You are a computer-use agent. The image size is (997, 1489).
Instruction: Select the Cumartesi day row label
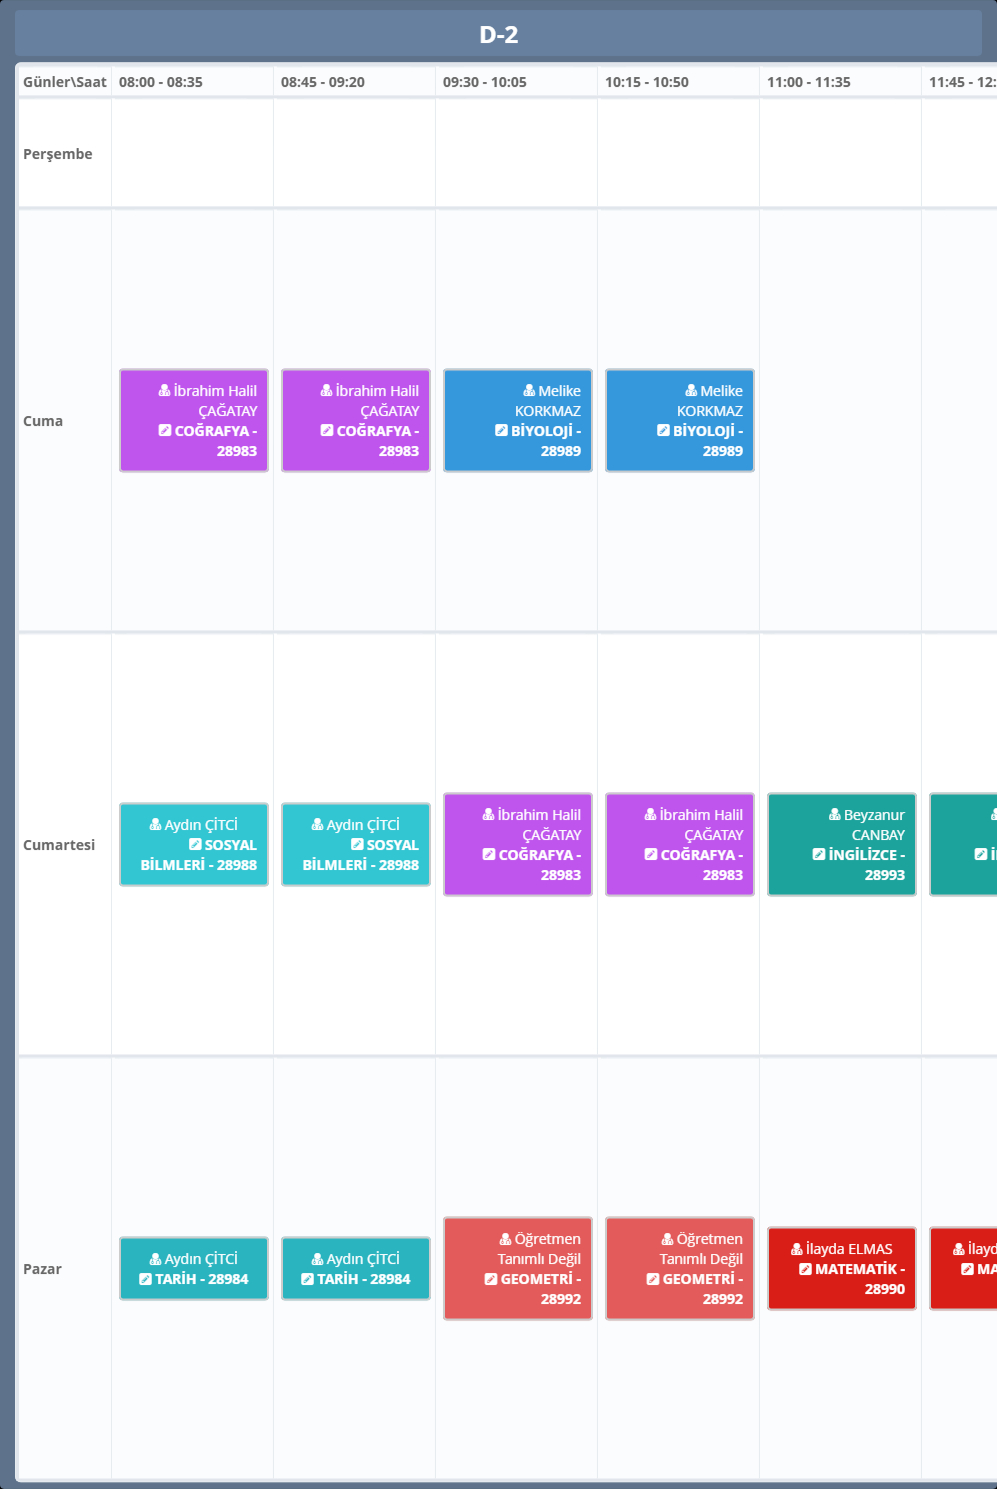59,845
